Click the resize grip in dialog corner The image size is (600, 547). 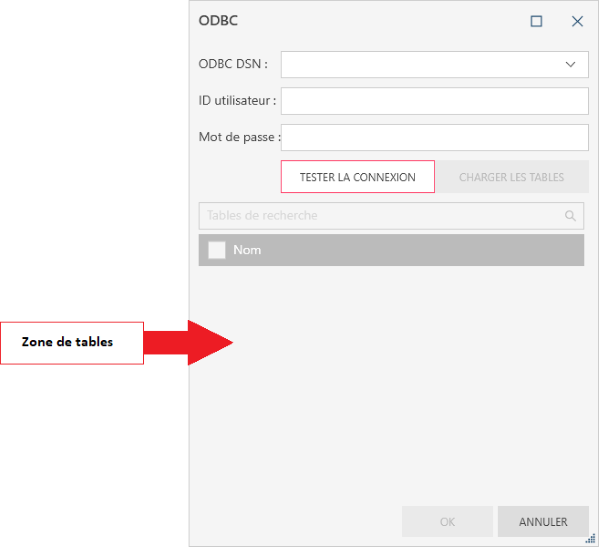tap(591, 538)
